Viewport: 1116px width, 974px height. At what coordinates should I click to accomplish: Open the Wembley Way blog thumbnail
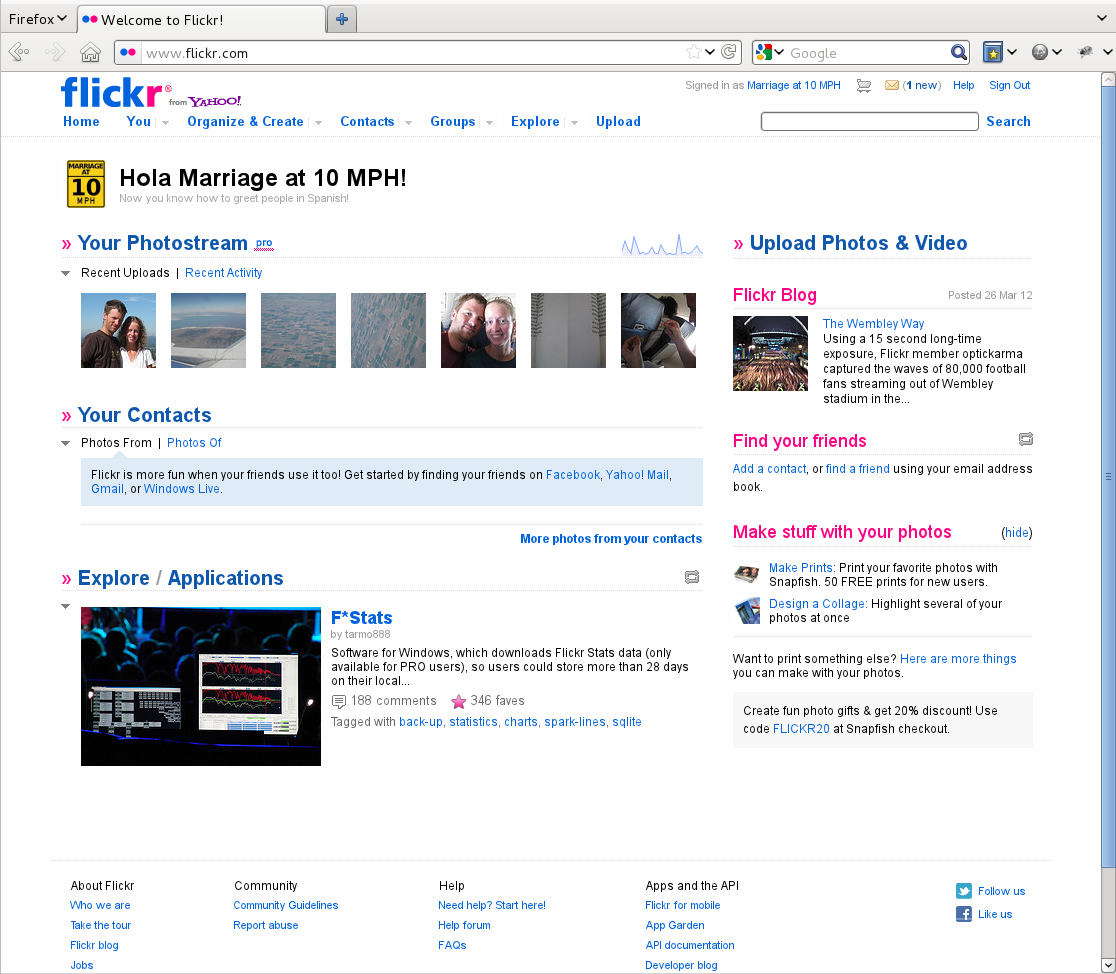click(x=770, y=354)
